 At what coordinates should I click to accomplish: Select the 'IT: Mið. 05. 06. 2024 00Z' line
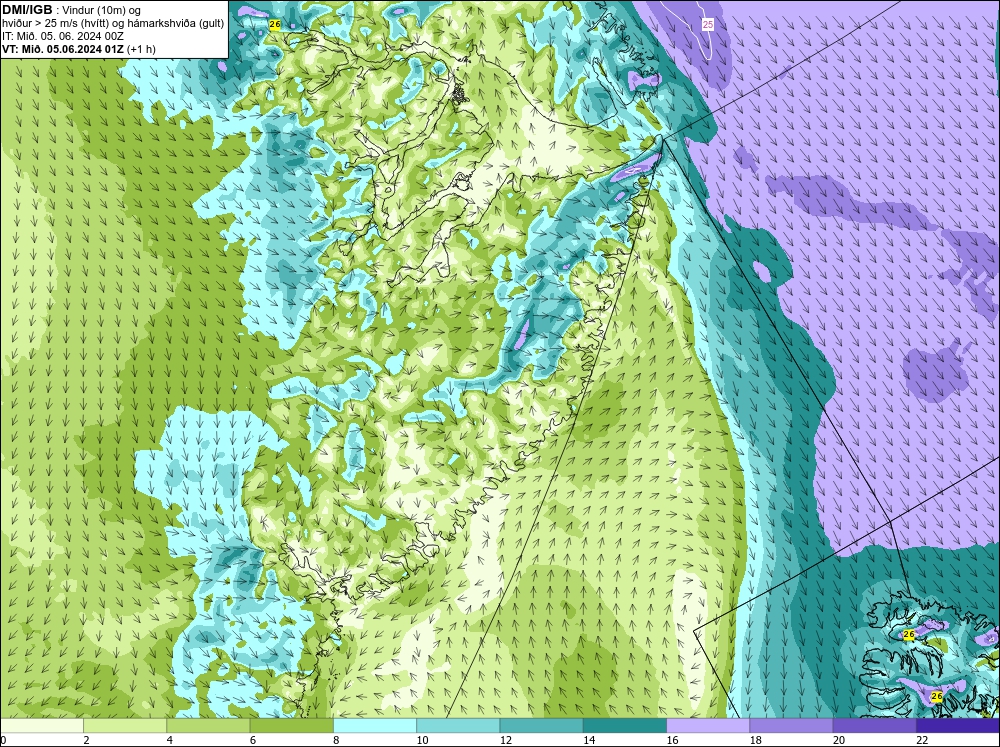[62, 36]
